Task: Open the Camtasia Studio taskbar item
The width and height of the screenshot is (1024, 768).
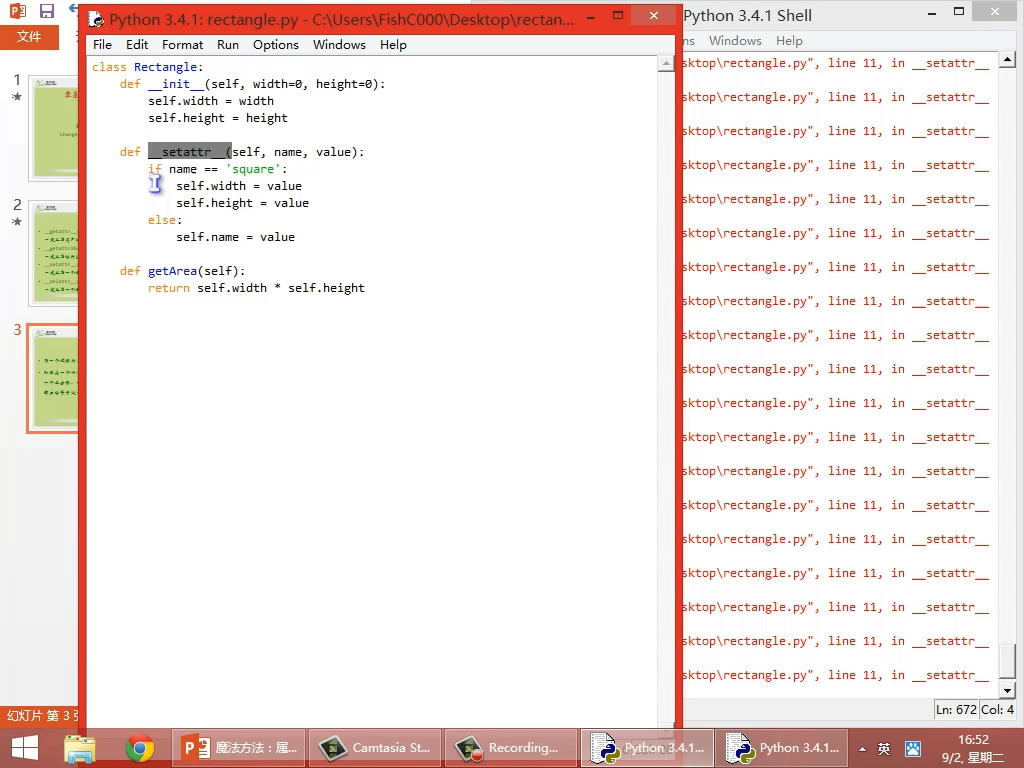Action: pos(375,747)
